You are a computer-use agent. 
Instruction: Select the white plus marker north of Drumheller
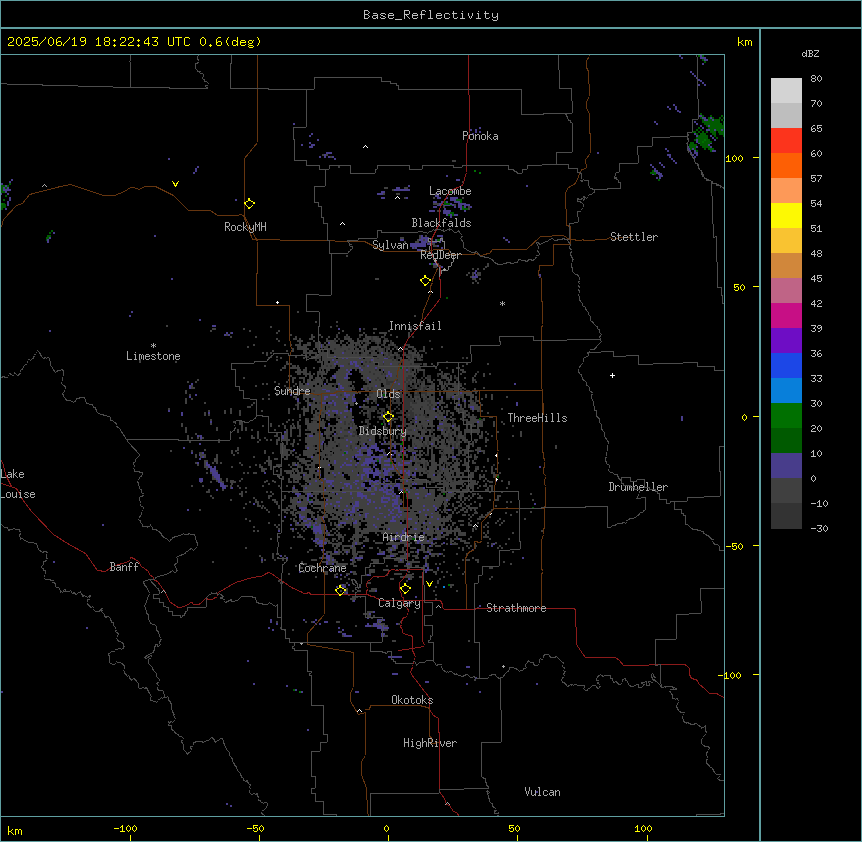612,375
